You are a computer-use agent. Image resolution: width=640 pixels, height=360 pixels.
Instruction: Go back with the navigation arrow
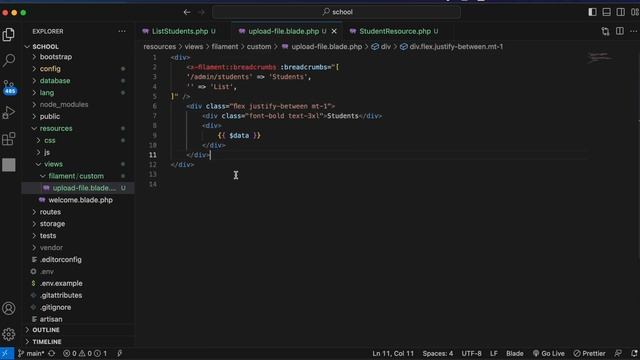click(187, 12)
